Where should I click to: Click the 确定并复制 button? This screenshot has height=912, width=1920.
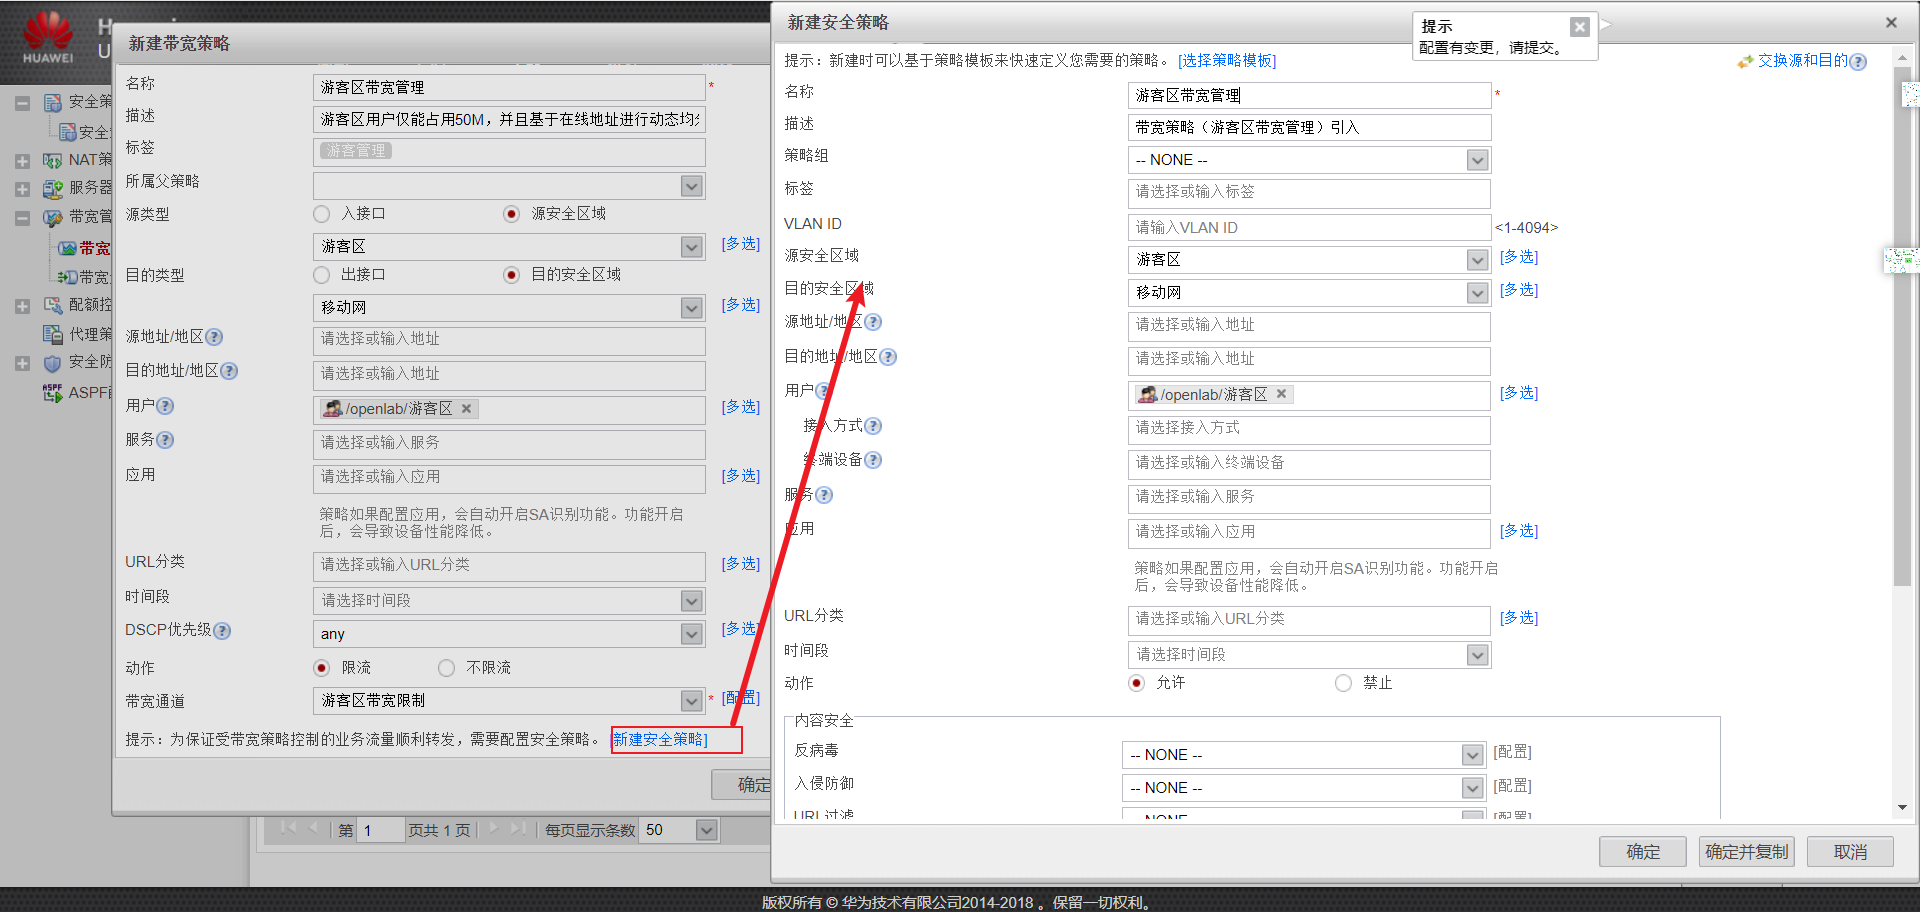click(1747, 852)
